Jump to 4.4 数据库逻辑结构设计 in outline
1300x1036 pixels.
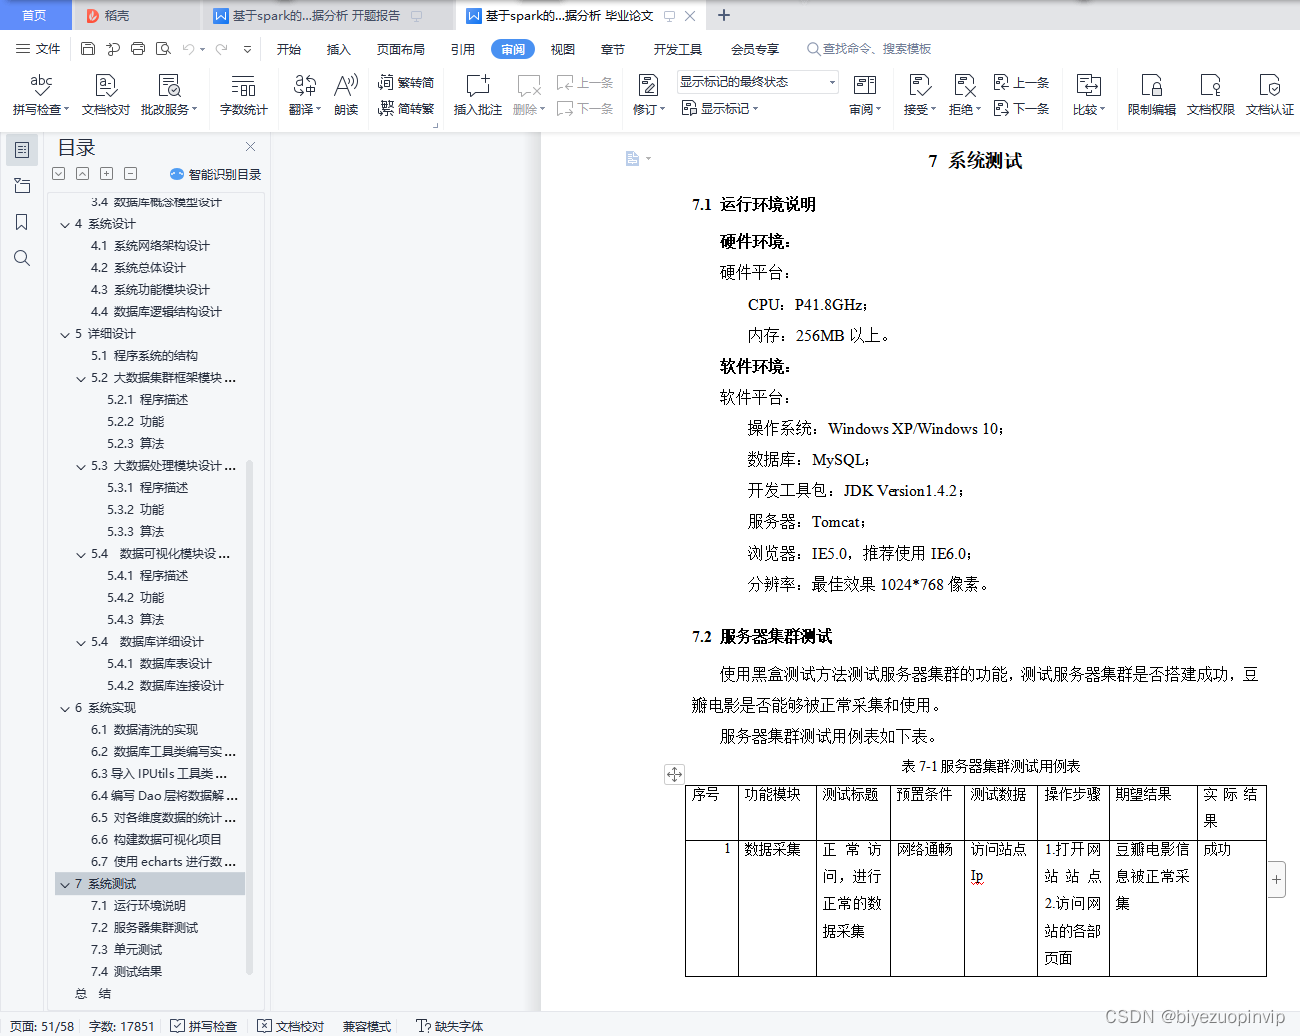click(156, 312)
